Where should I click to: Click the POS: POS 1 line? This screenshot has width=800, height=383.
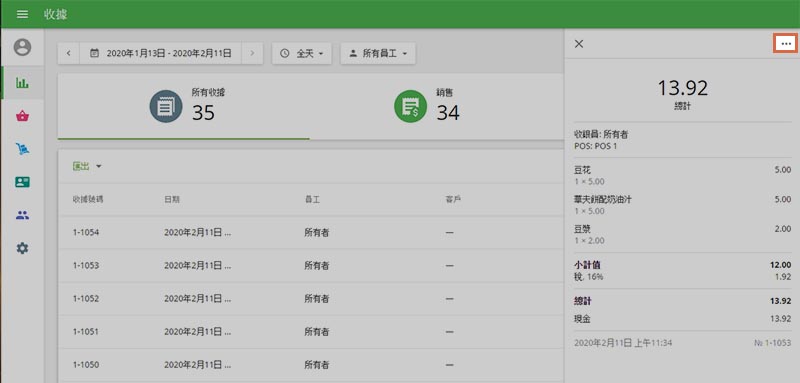point(595,146)
